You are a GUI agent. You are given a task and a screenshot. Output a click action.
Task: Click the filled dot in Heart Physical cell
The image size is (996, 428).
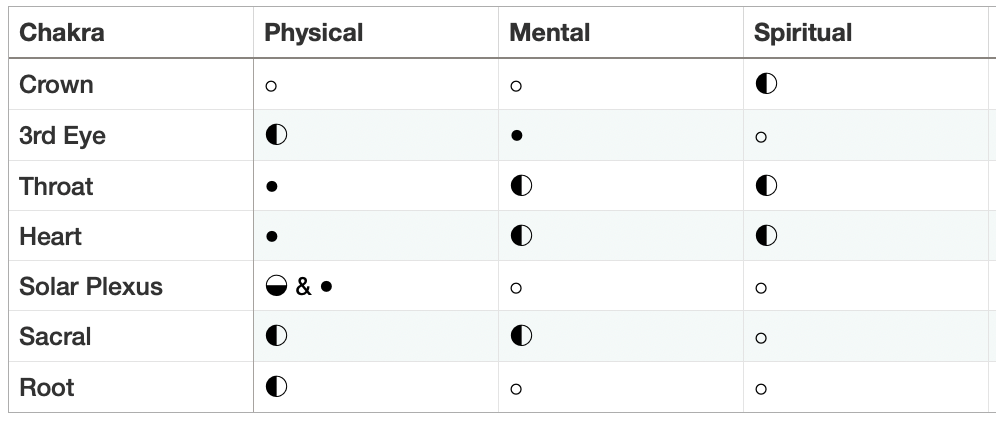pyautogui.click(x=272, y=237)
